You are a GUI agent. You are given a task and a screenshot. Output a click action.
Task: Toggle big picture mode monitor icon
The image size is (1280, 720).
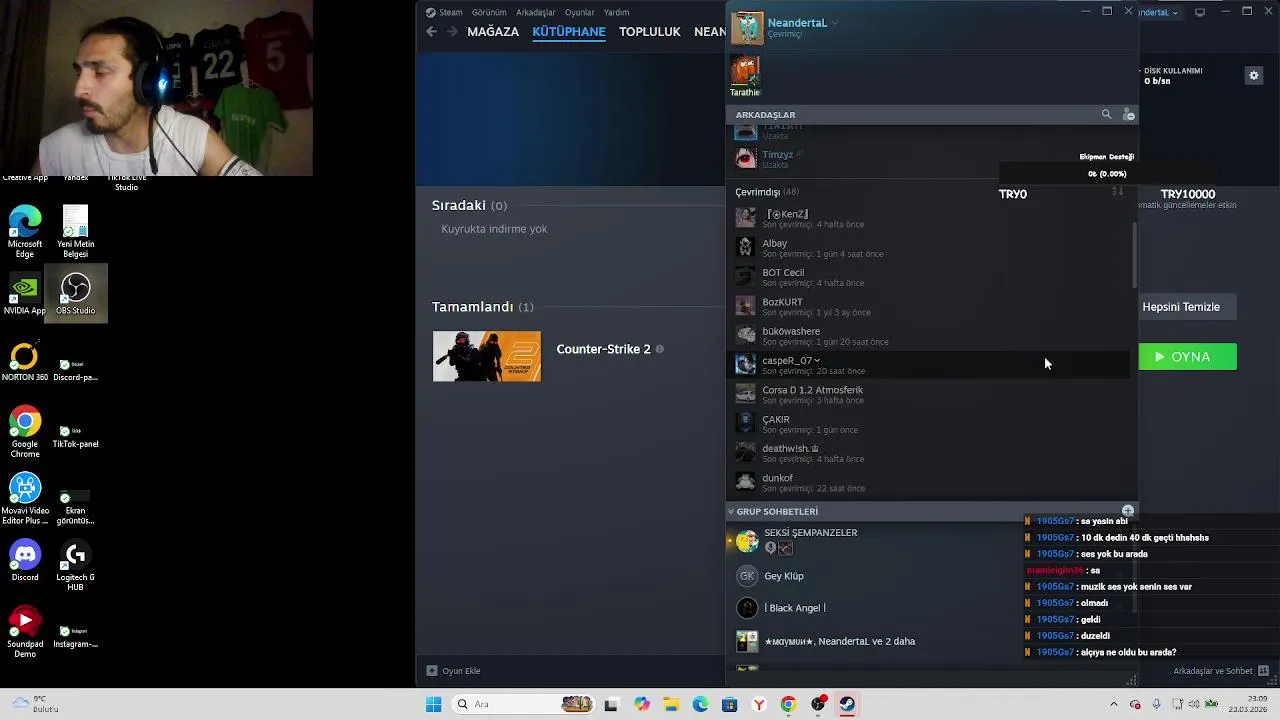coord(1200,12)
